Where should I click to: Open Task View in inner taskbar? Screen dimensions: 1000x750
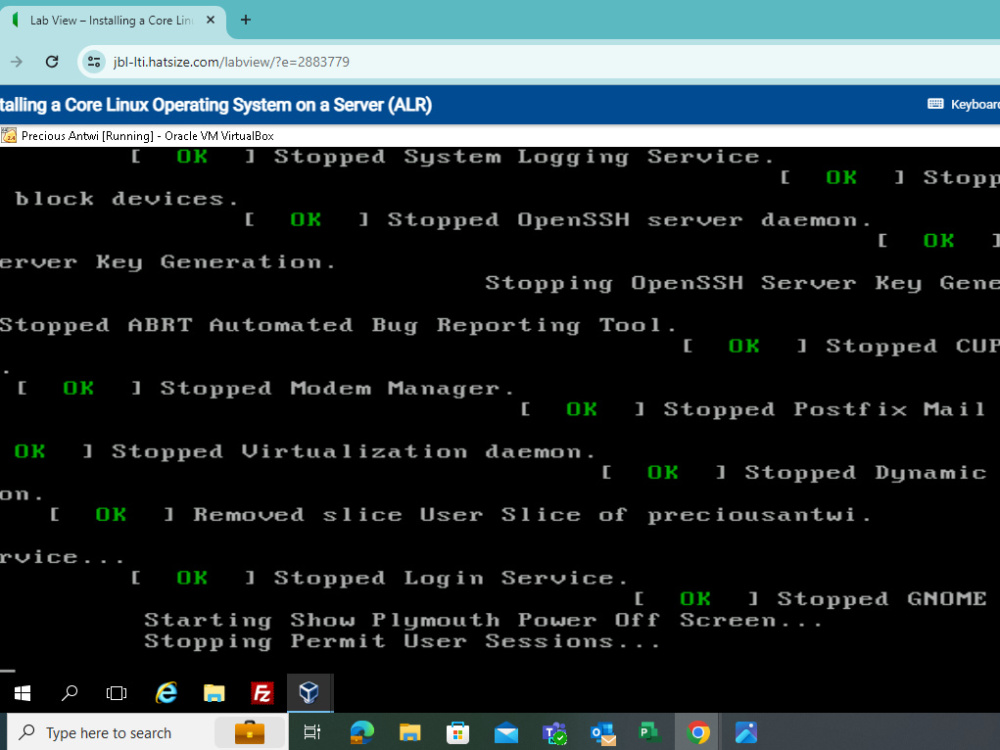[117, 693]
